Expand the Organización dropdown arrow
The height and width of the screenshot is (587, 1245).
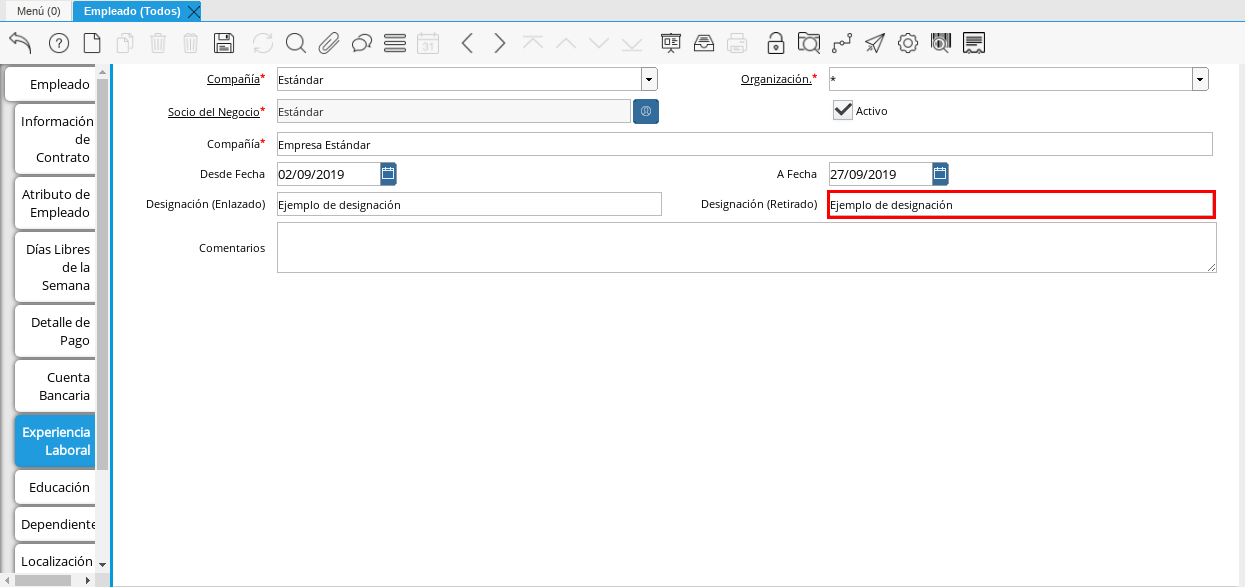1200,79
